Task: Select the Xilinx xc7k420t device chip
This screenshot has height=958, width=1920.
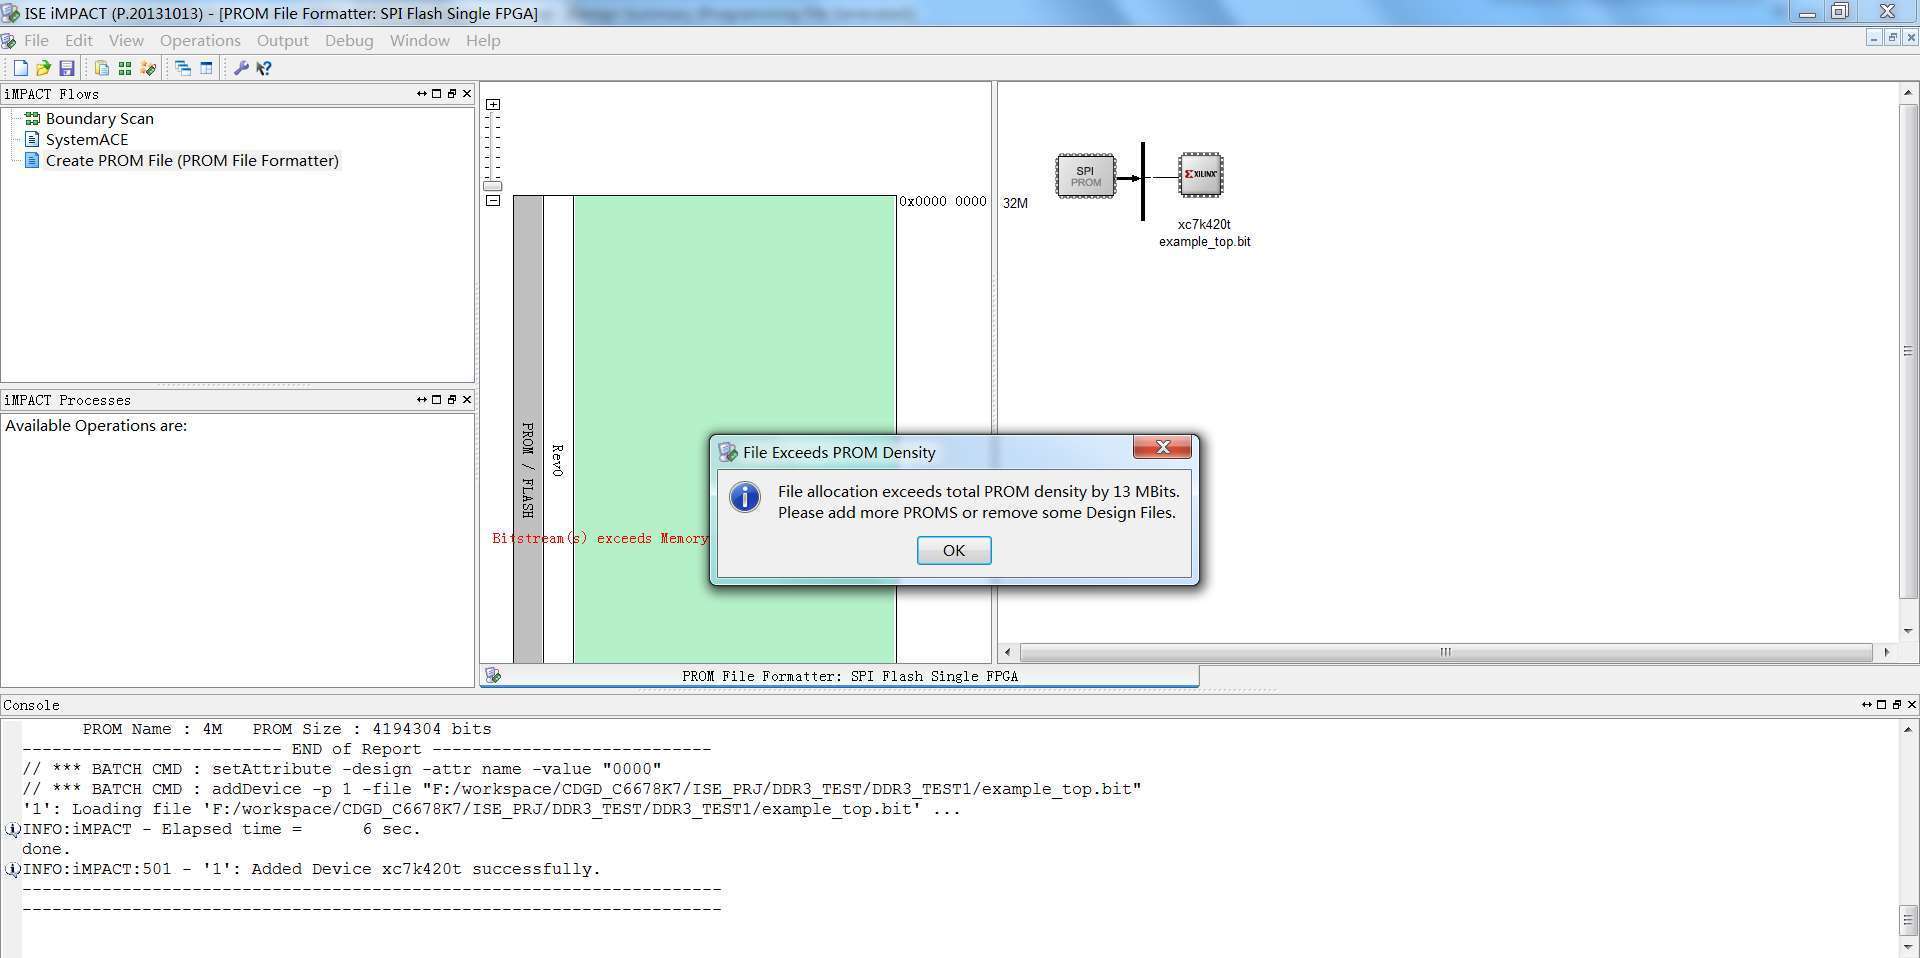Action: pos(1200,175)
